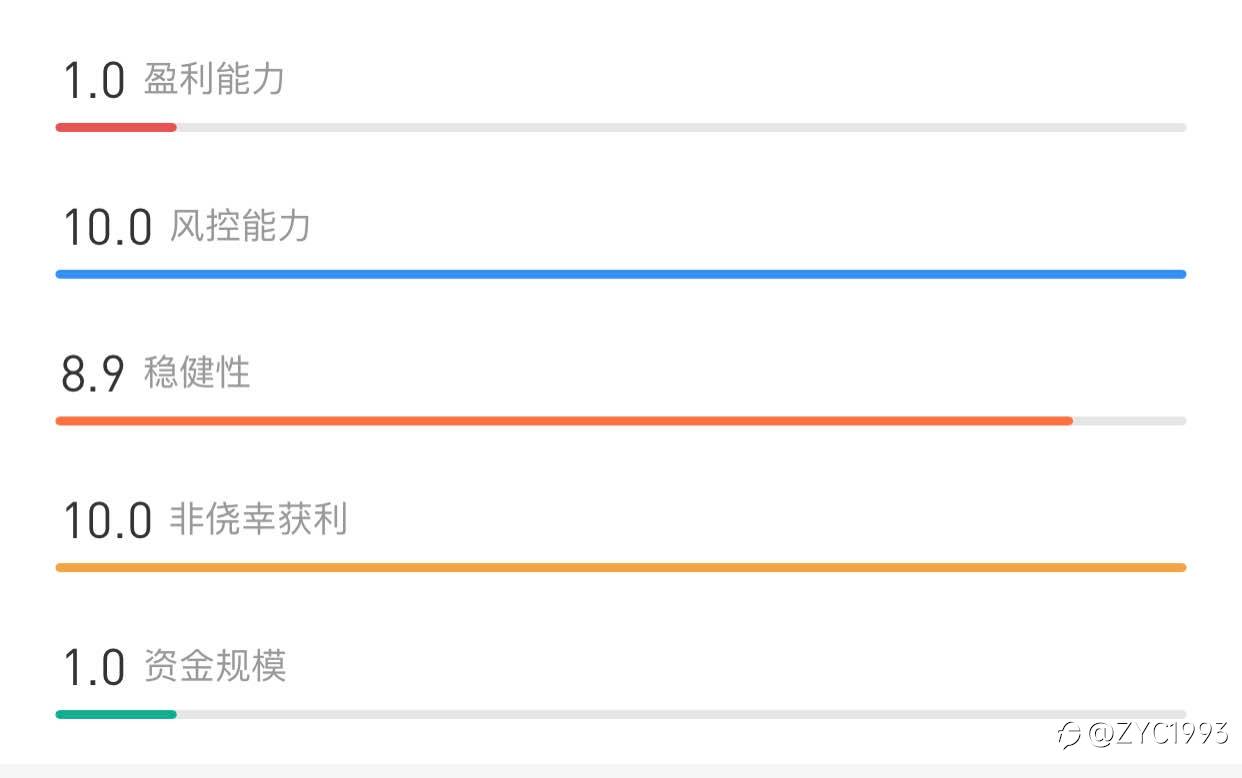Select the 10.0 score beside 风控能力
The image size is (1242, 778).
[x=107, y=228]
